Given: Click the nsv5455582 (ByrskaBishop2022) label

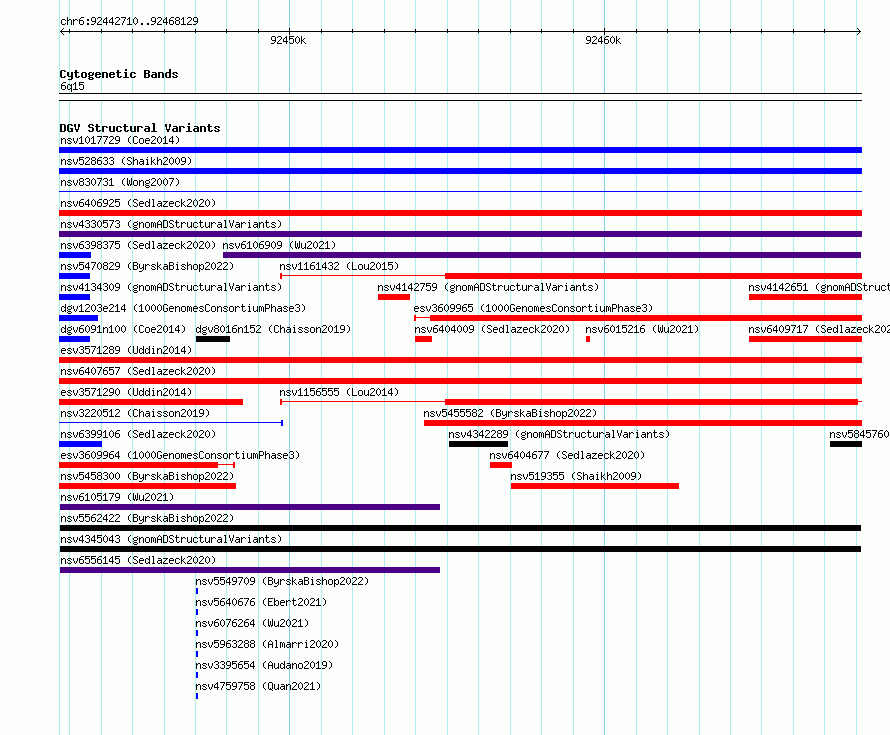Looking at the screenshot, I should point(510,413).
